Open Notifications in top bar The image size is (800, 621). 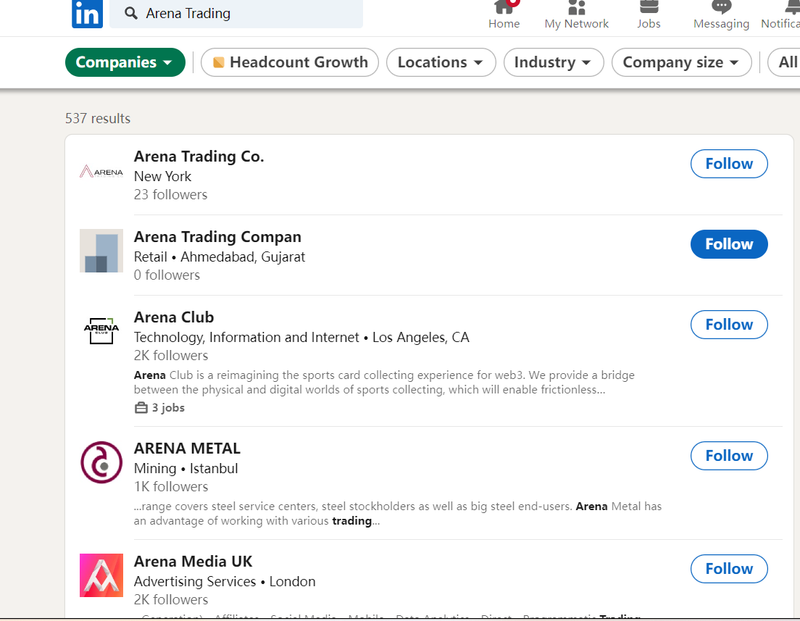point(781,15)
